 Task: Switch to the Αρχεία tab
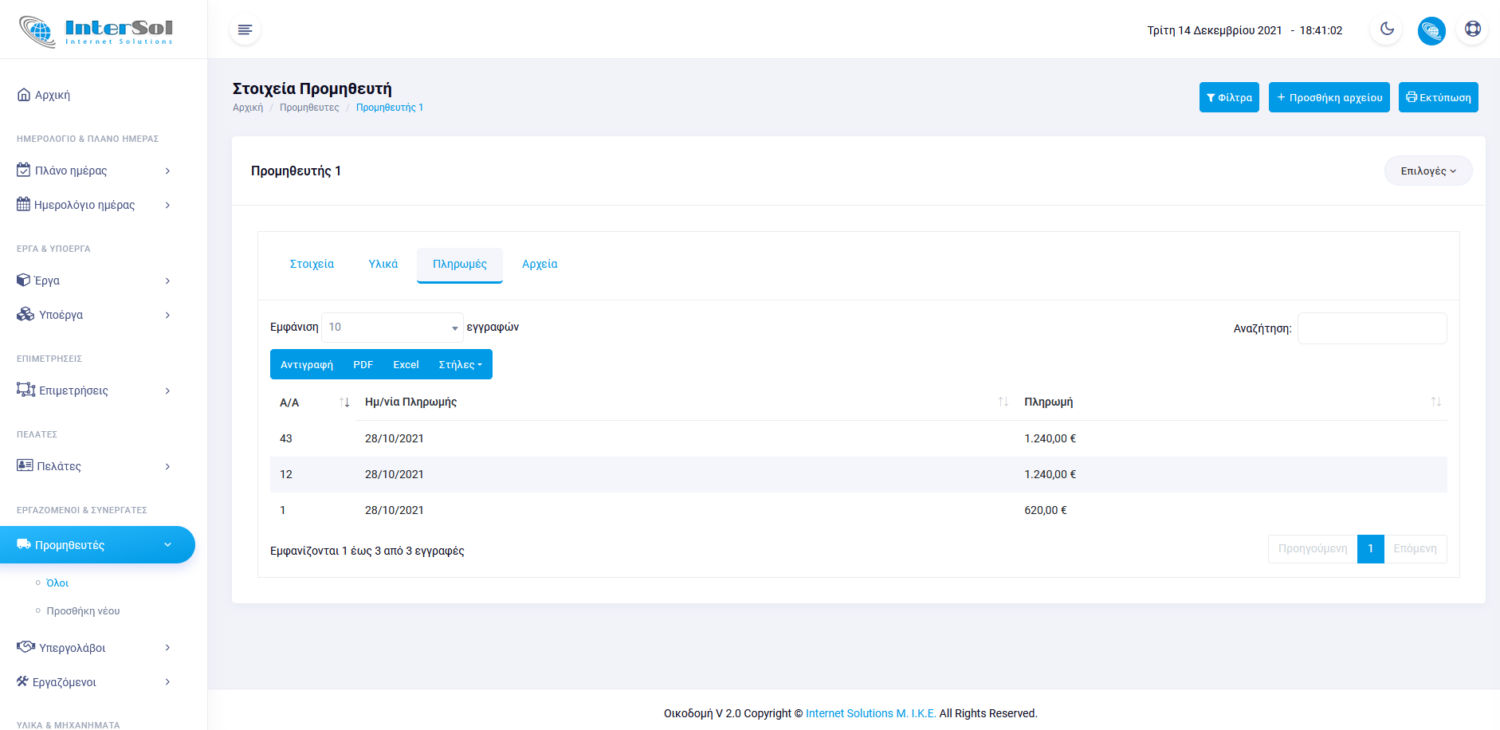click(539, 264)
